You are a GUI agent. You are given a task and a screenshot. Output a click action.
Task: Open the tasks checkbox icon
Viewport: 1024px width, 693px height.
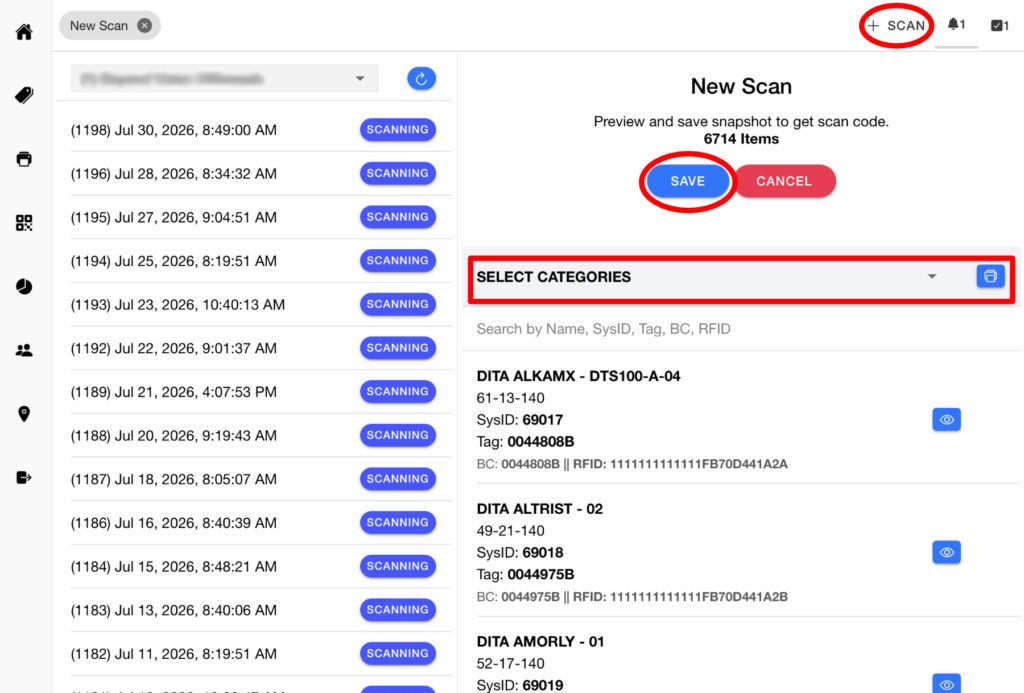coord(999,25)
